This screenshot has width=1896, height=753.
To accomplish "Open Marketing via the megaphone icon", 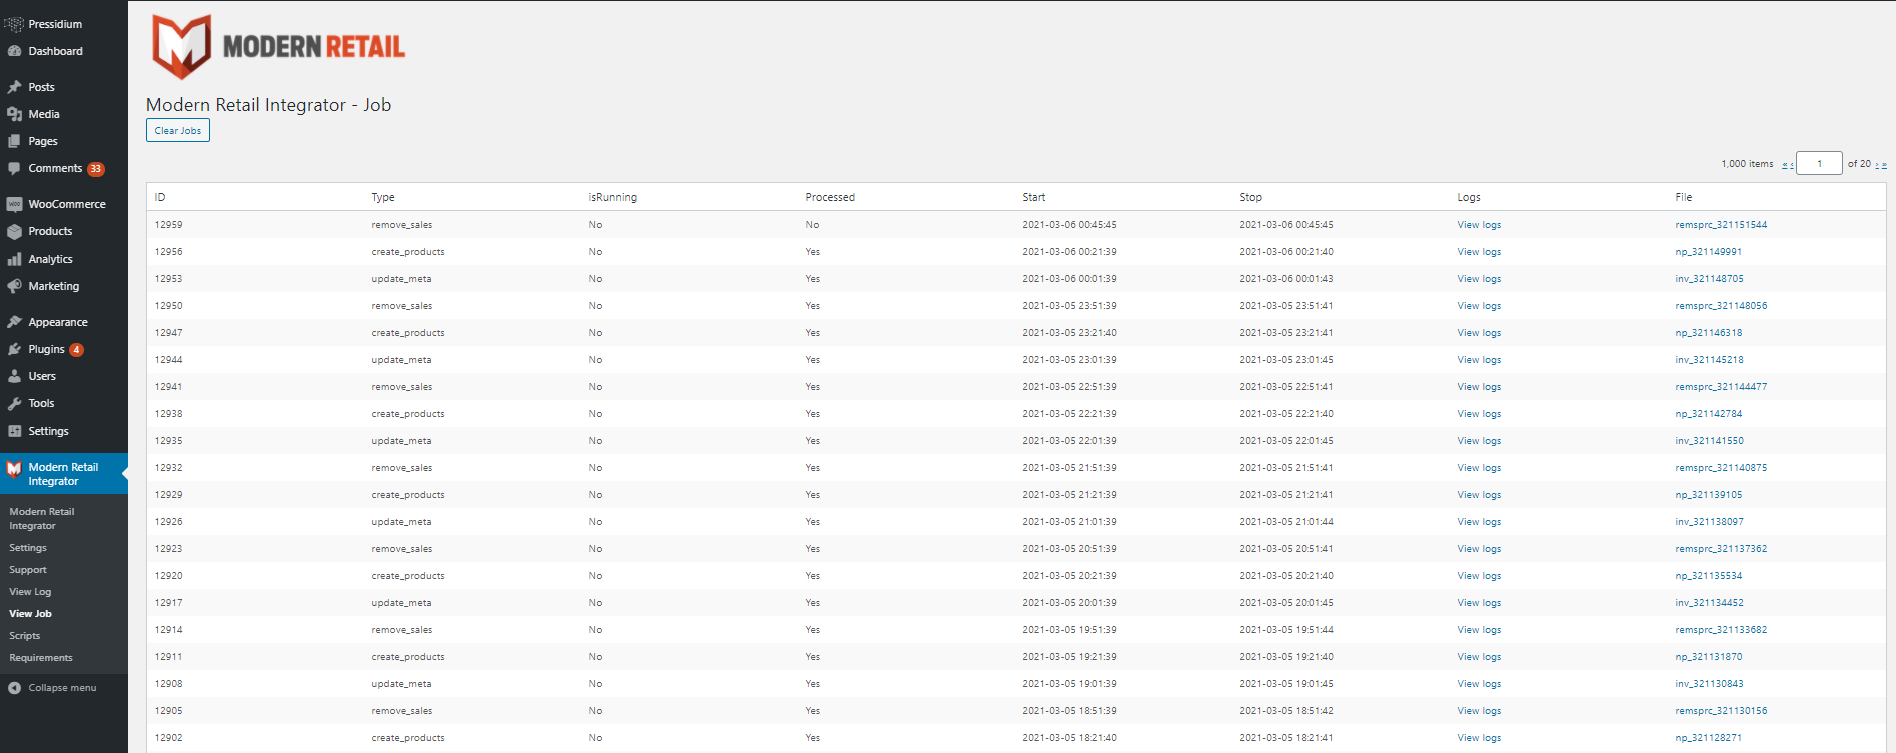I will 14,286.
